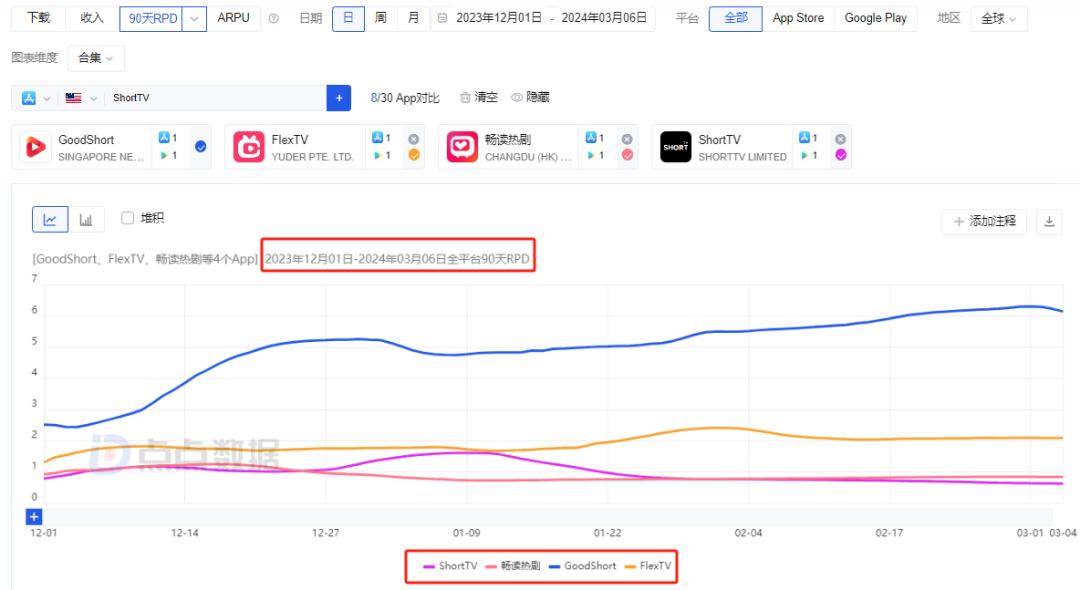Screen dimensions: 1080x590
Task: Click the 8/30 App对比 counter text
Action: pos(405,98)
